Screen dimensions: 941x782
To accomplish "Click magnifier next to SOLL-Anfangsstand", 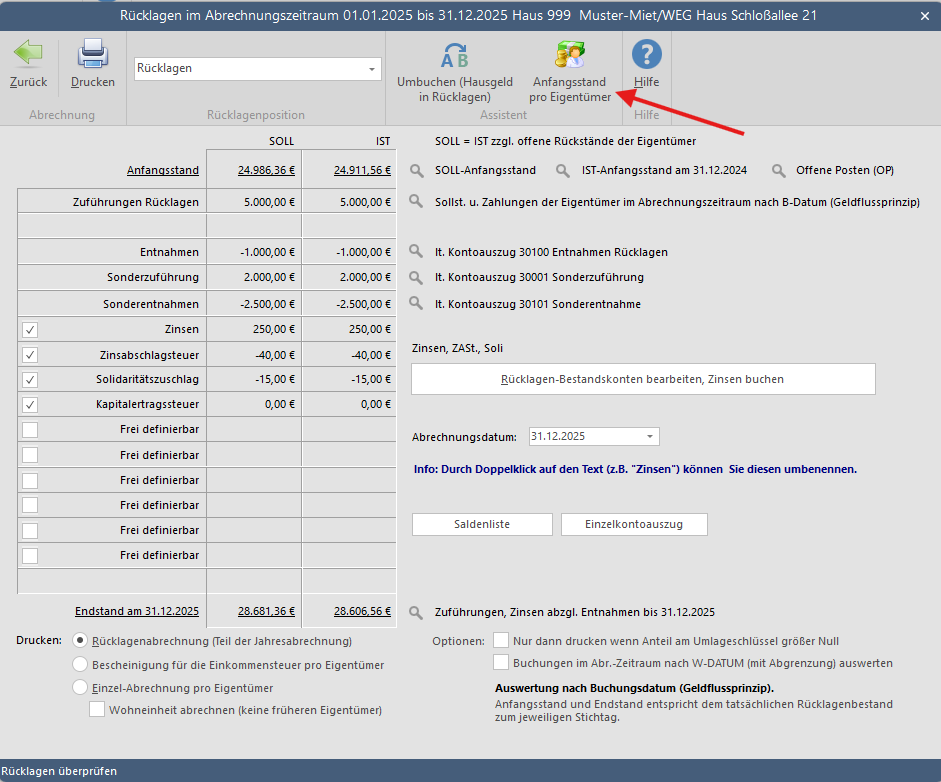I will (x=416, y=170).
